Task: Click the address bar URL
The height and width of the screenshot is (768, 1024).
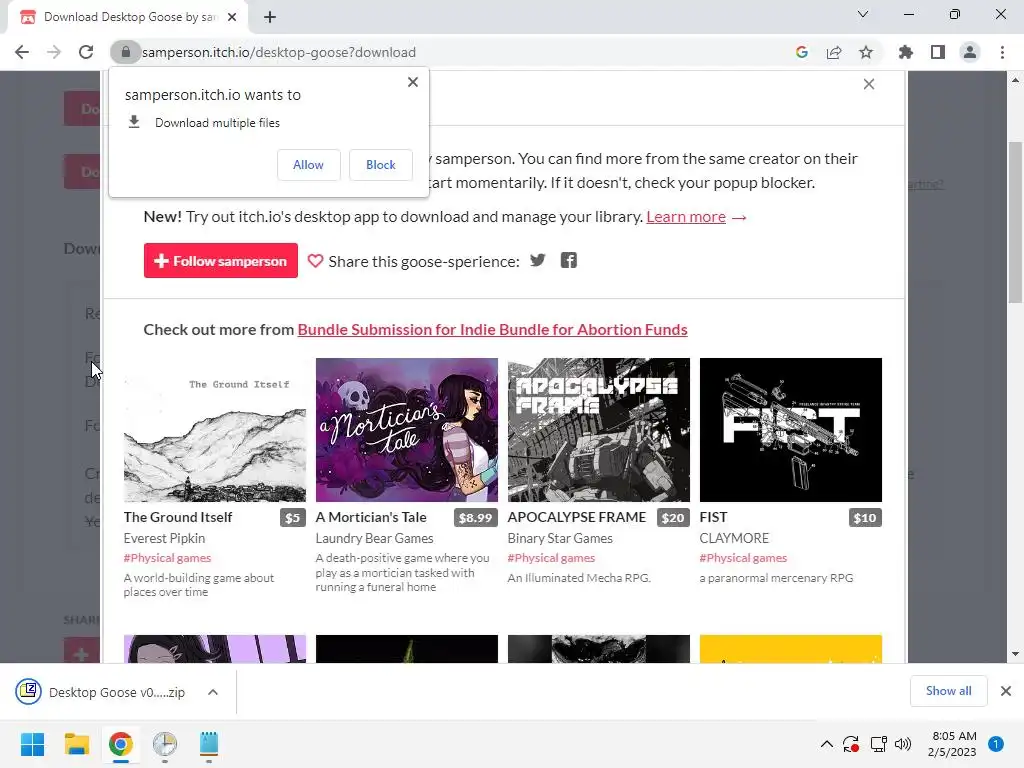Action: point(279,52)
